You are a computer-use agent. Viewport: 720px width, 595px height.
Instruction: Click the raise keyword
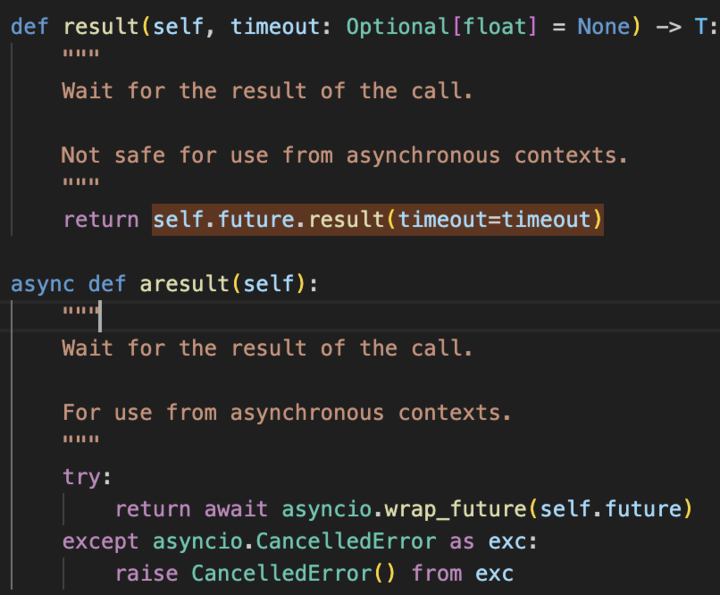pos(147,574)
